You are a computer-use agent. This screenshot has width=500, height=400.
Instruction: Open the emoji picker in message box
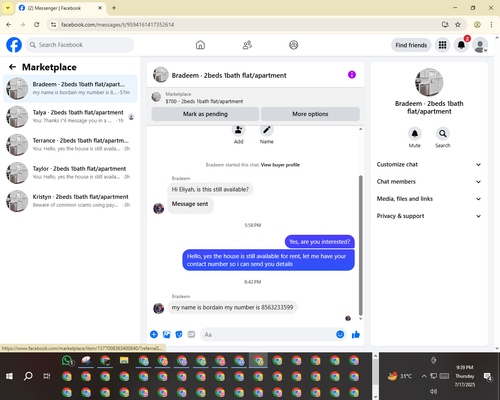click(x=340, y=334)
